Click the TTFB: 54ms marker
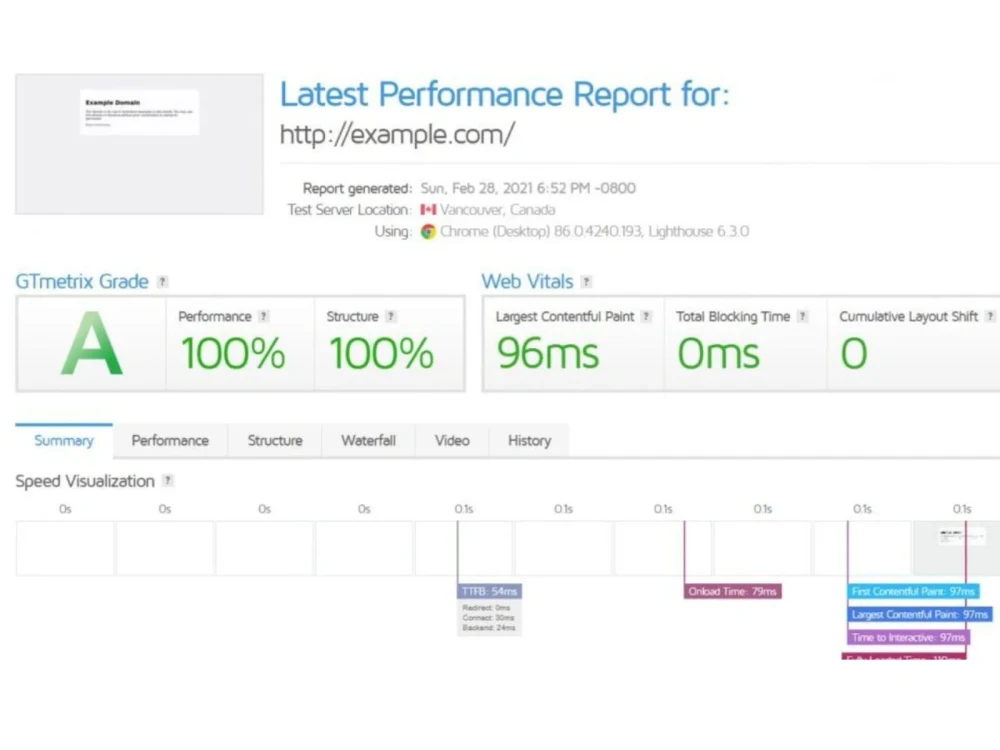Image resolution: width=1000 pixels, height=750 pixels. click(x=489, y=591)
